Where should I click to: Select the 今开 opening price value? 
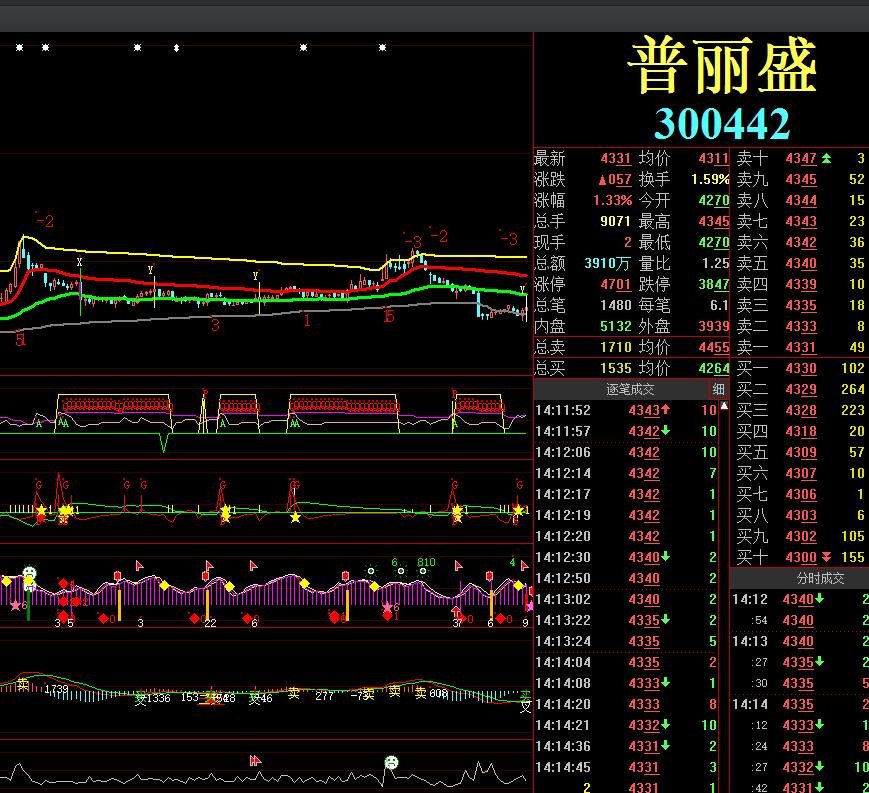click(714, 200)
